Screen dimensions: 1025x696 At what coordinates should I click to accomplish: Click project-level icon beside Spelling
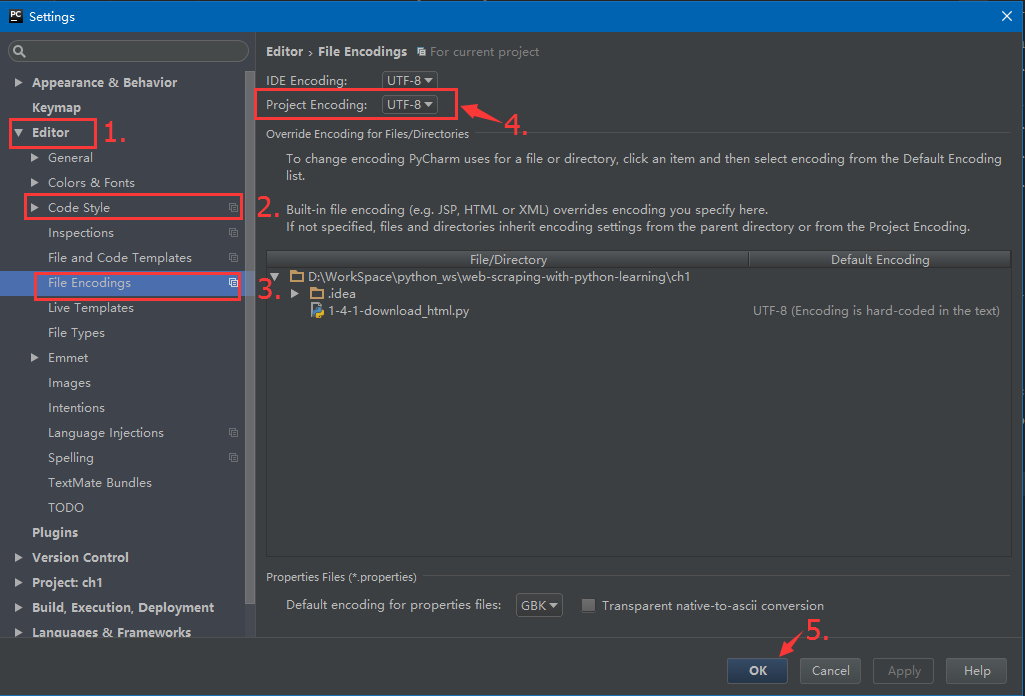233,457
